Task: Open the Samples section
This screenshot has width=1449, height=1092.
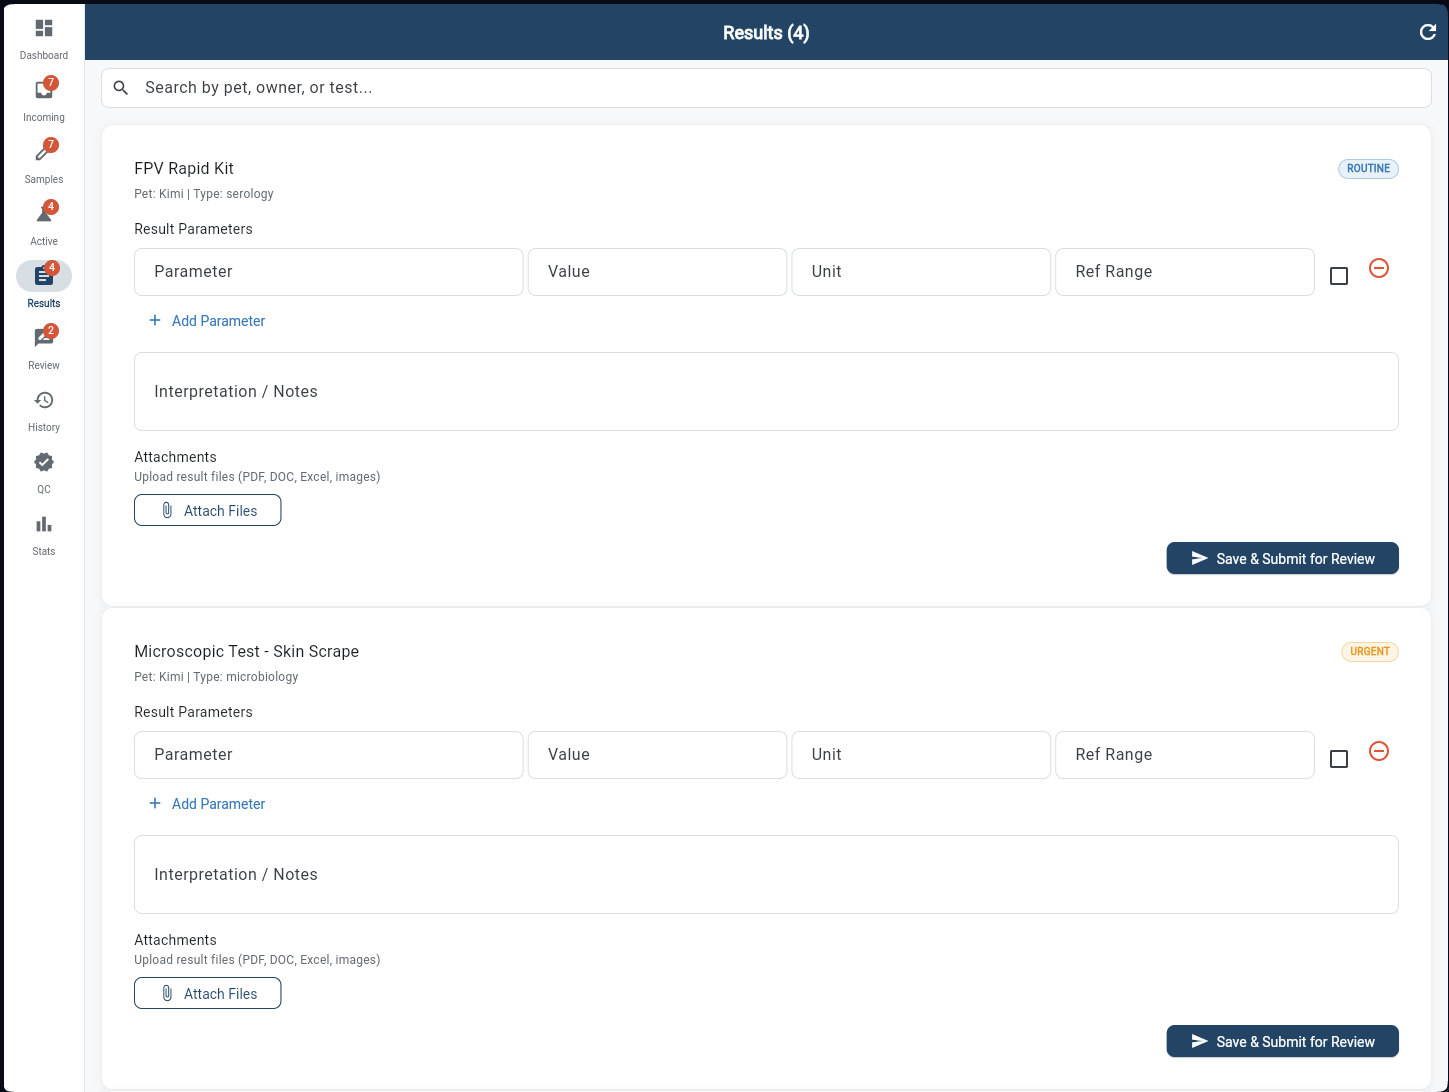Action: coord(43,159)
